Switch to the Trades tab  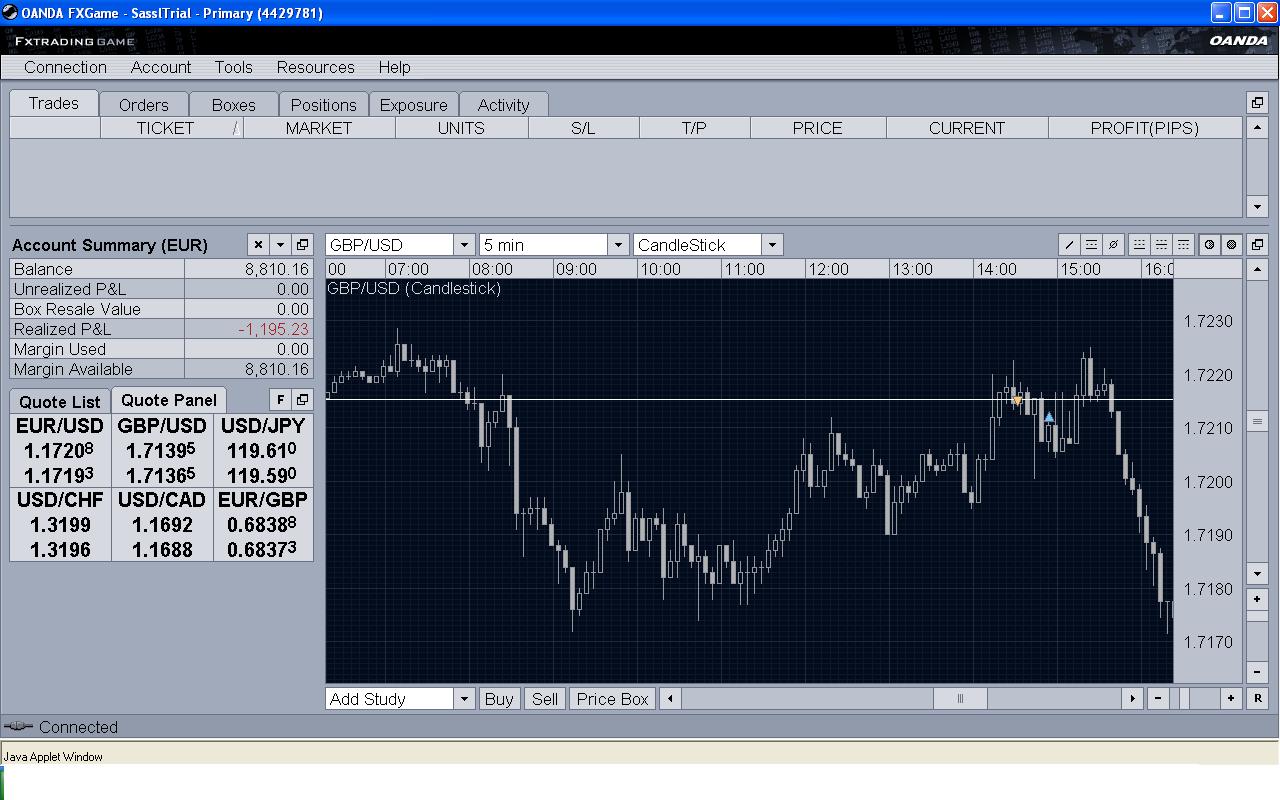(54, 103)
